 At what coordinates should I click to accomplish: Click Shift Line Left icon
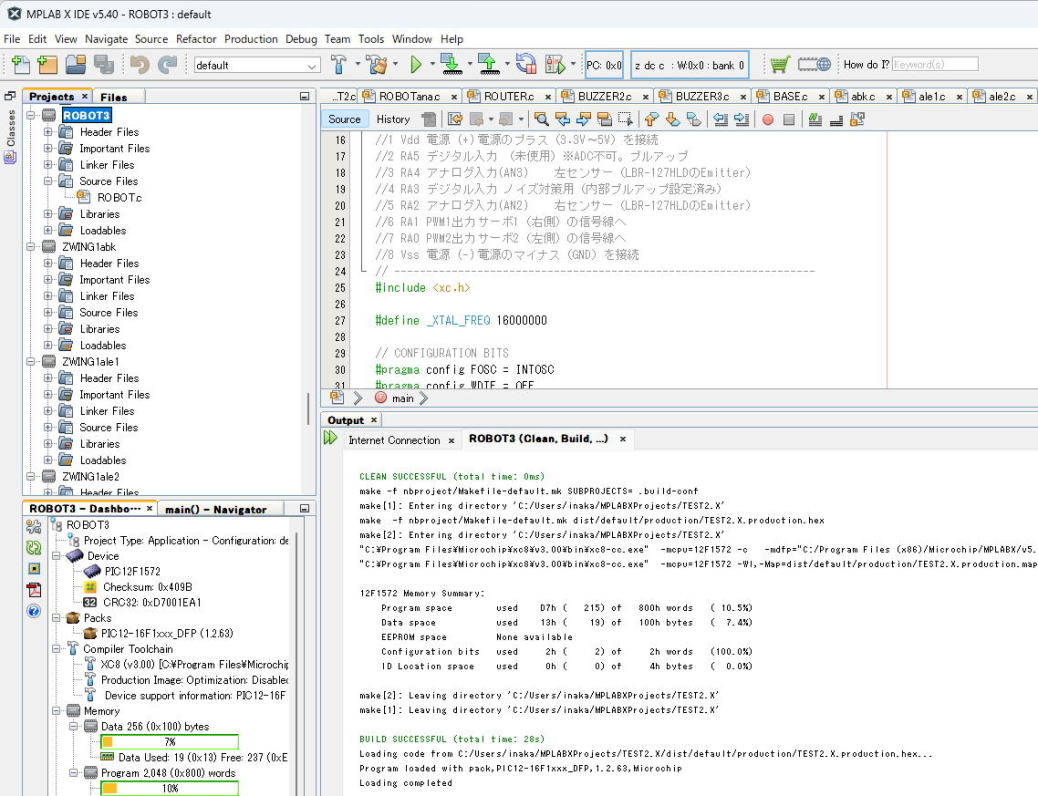(720, 119)
